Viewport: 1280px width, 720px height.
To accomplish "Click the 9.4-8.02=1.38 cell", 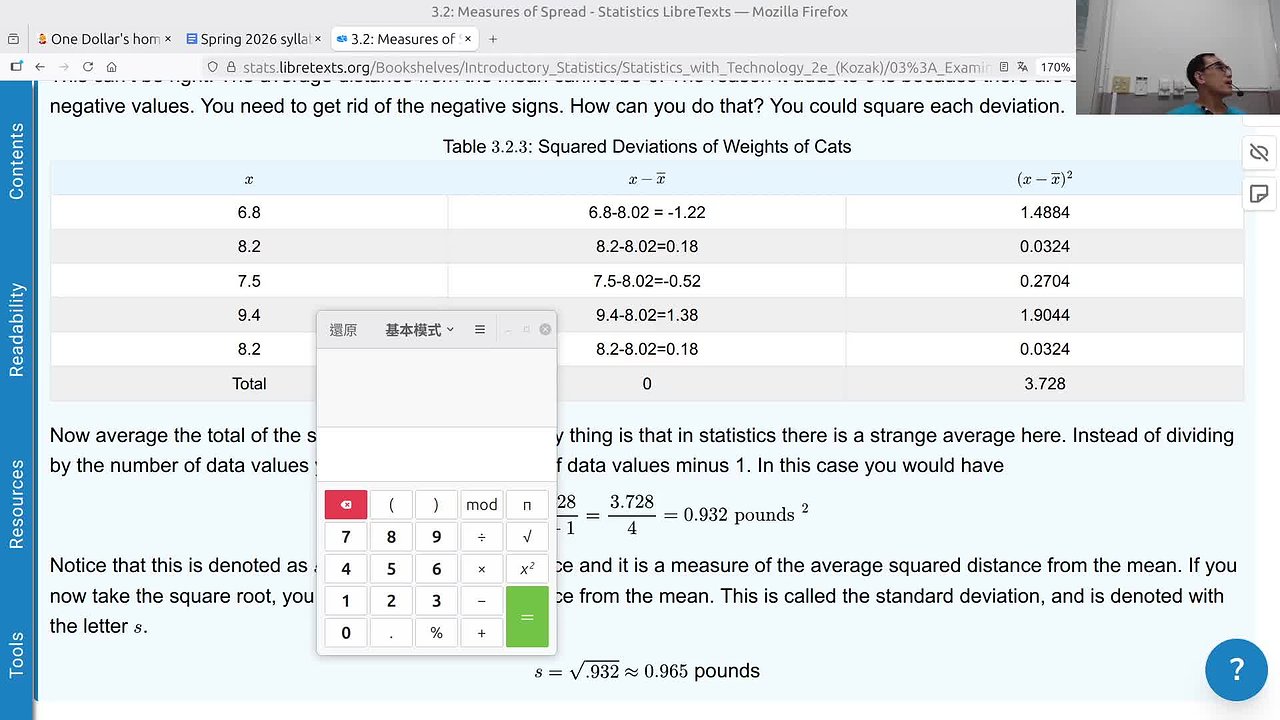I will [646, 315].
